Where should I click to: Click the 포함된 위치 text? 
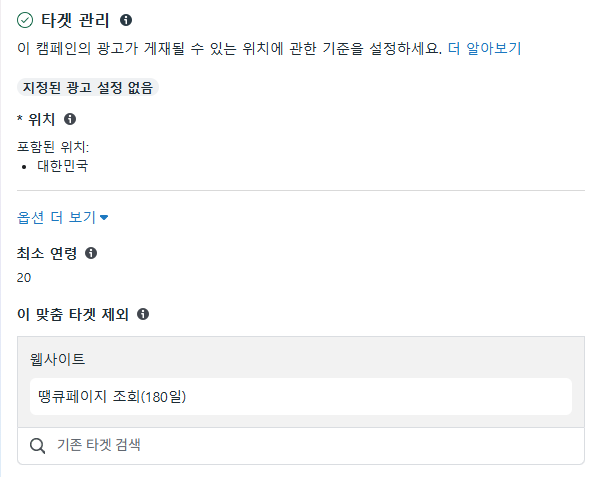(53, 147)
